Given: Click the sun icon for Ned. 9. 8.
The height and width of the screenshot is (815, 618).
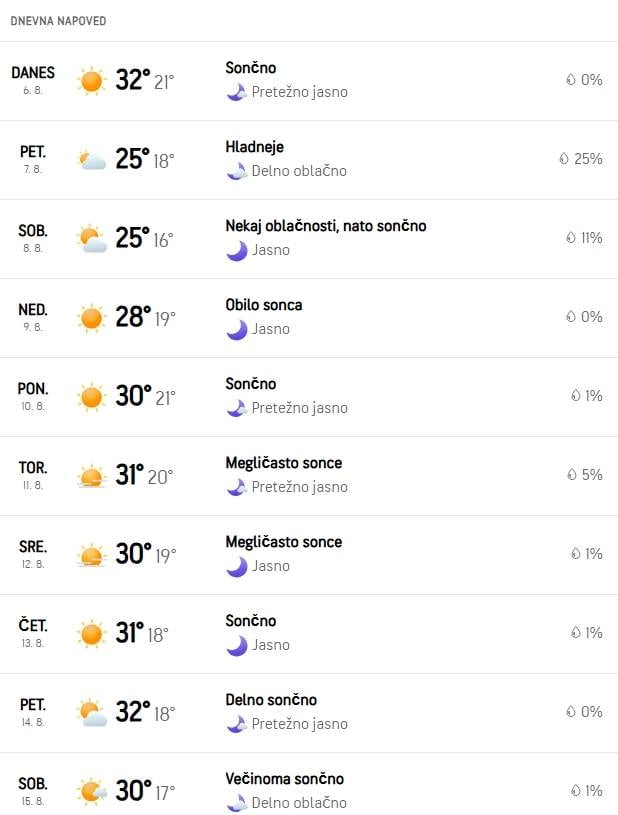Looking at the screenshot, I should [x=91, y=318].
